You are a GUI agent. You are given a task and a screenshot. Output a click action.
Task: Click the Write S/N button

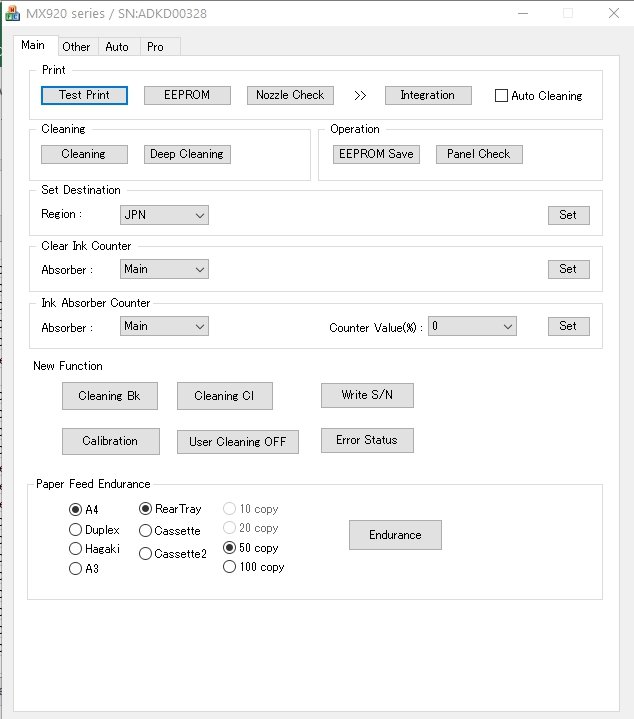coord(367,395)
